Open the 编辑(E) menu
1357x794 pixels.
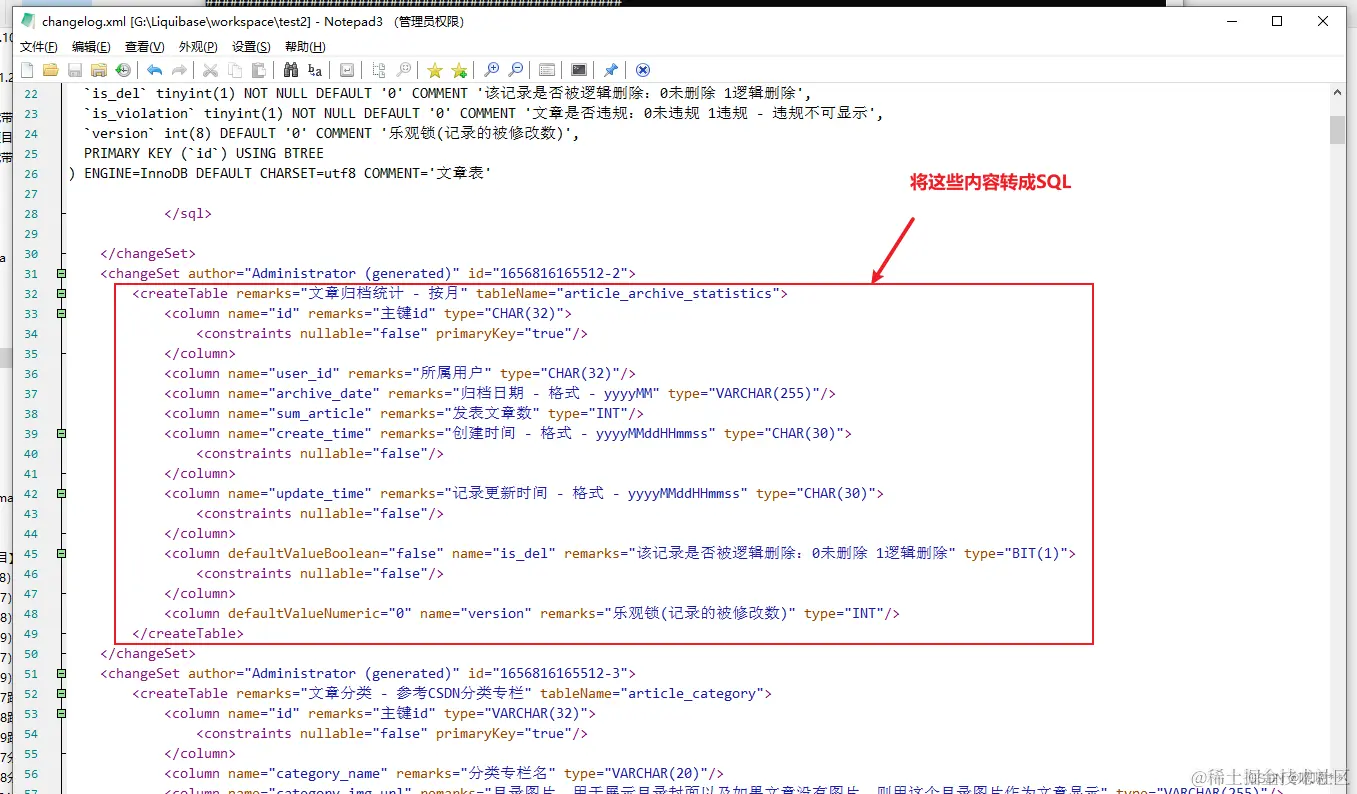coord(91,47)
